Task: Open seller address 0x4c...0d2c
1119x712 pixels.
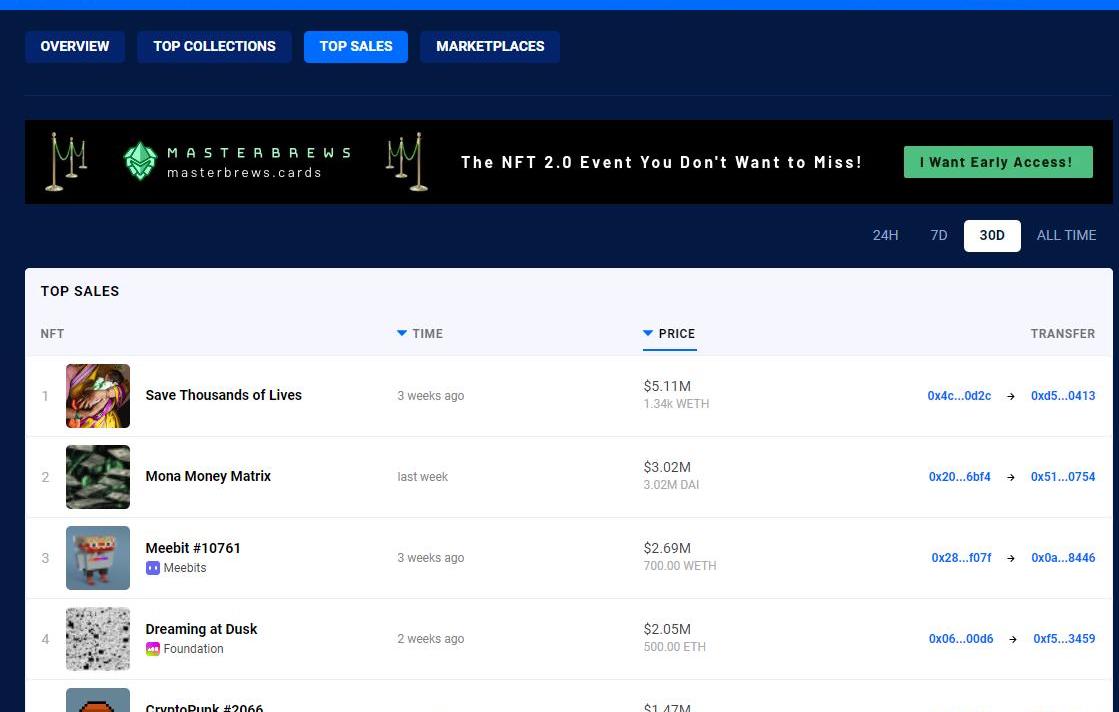Action: (x=959, y=396)
